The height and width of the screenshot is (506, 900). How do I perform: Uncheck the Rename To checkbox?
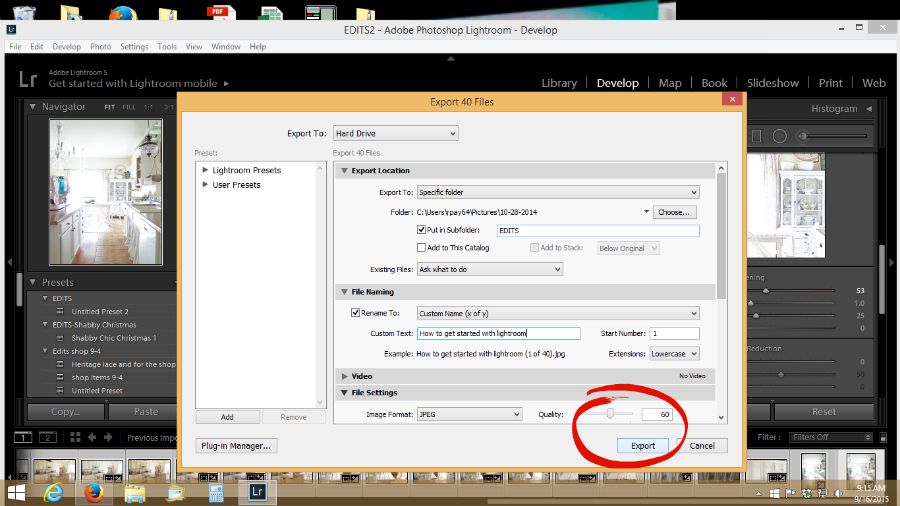pyautogui.click(x=355, y=313)
